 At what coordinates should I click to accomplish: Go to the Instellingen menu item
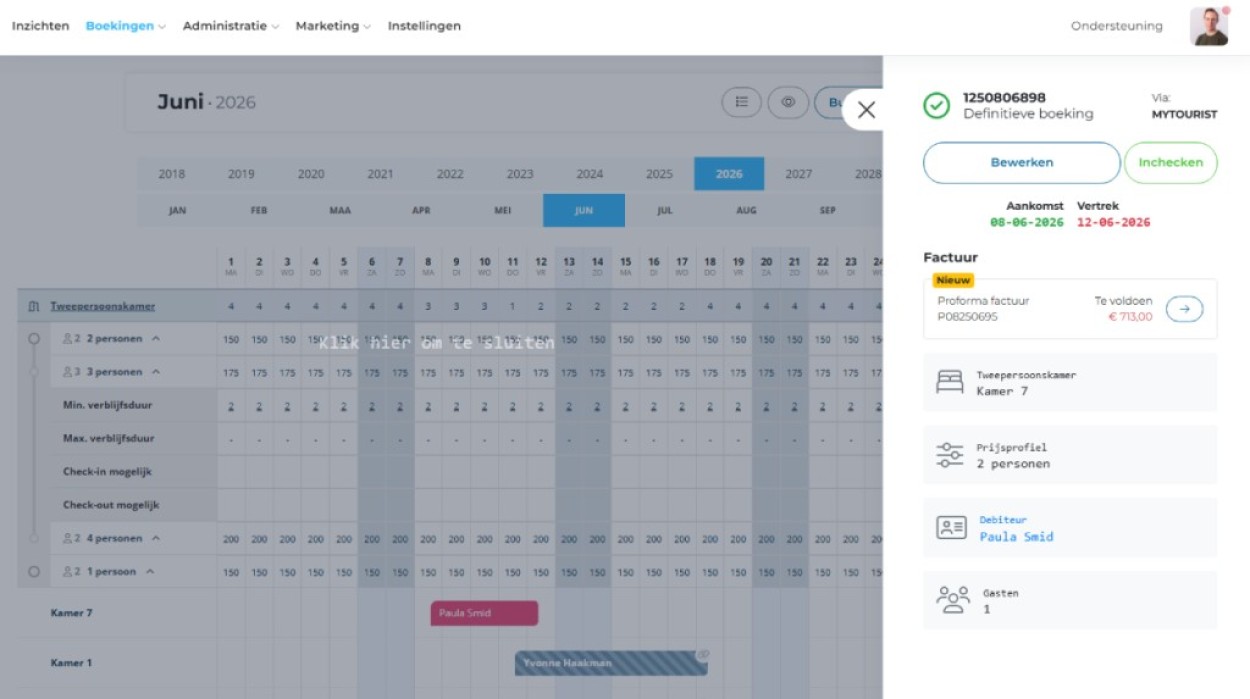click(x=424, y=26)
